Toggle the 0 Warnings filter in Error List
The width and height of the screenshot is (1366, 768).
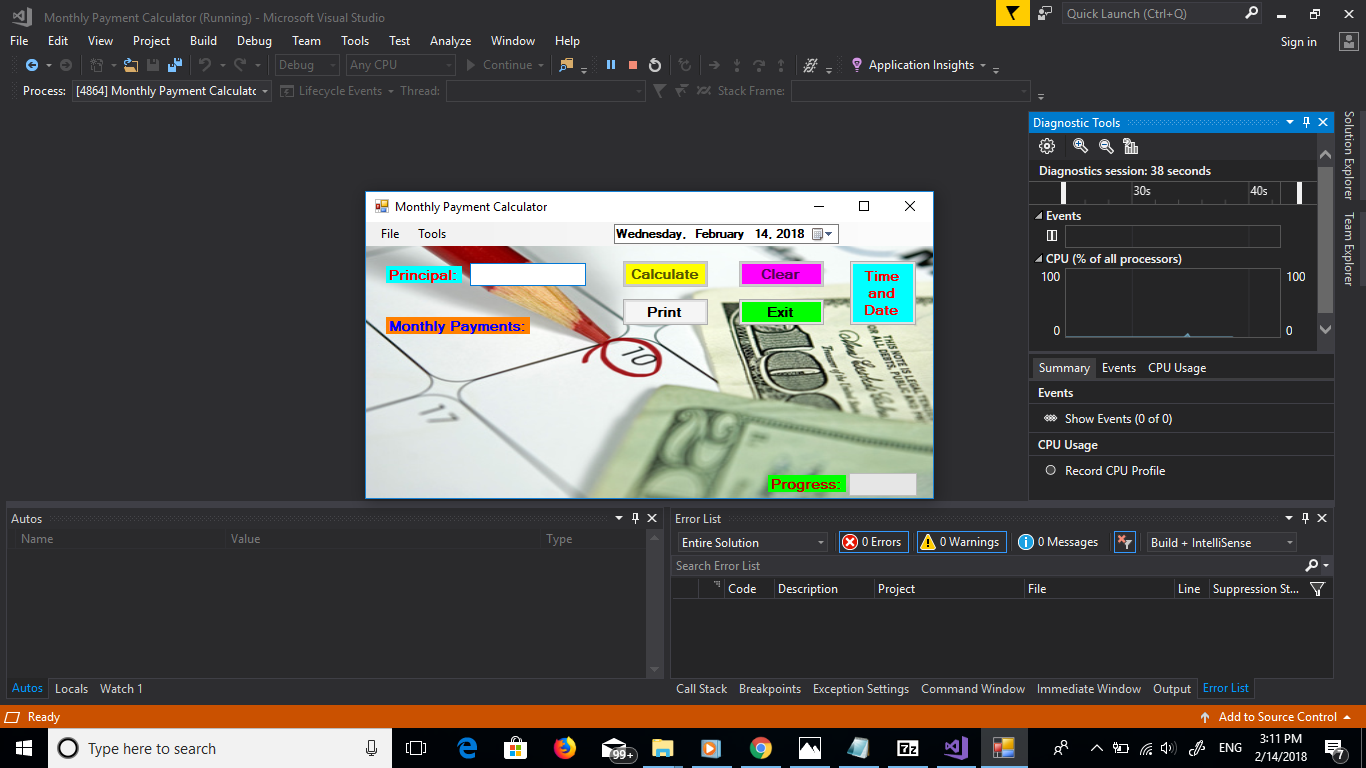pos(961,541)
